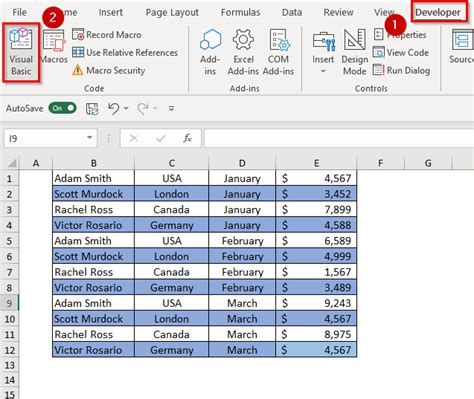Select column G header
Screen dimensions: 474x399
[x=428, y=163]
